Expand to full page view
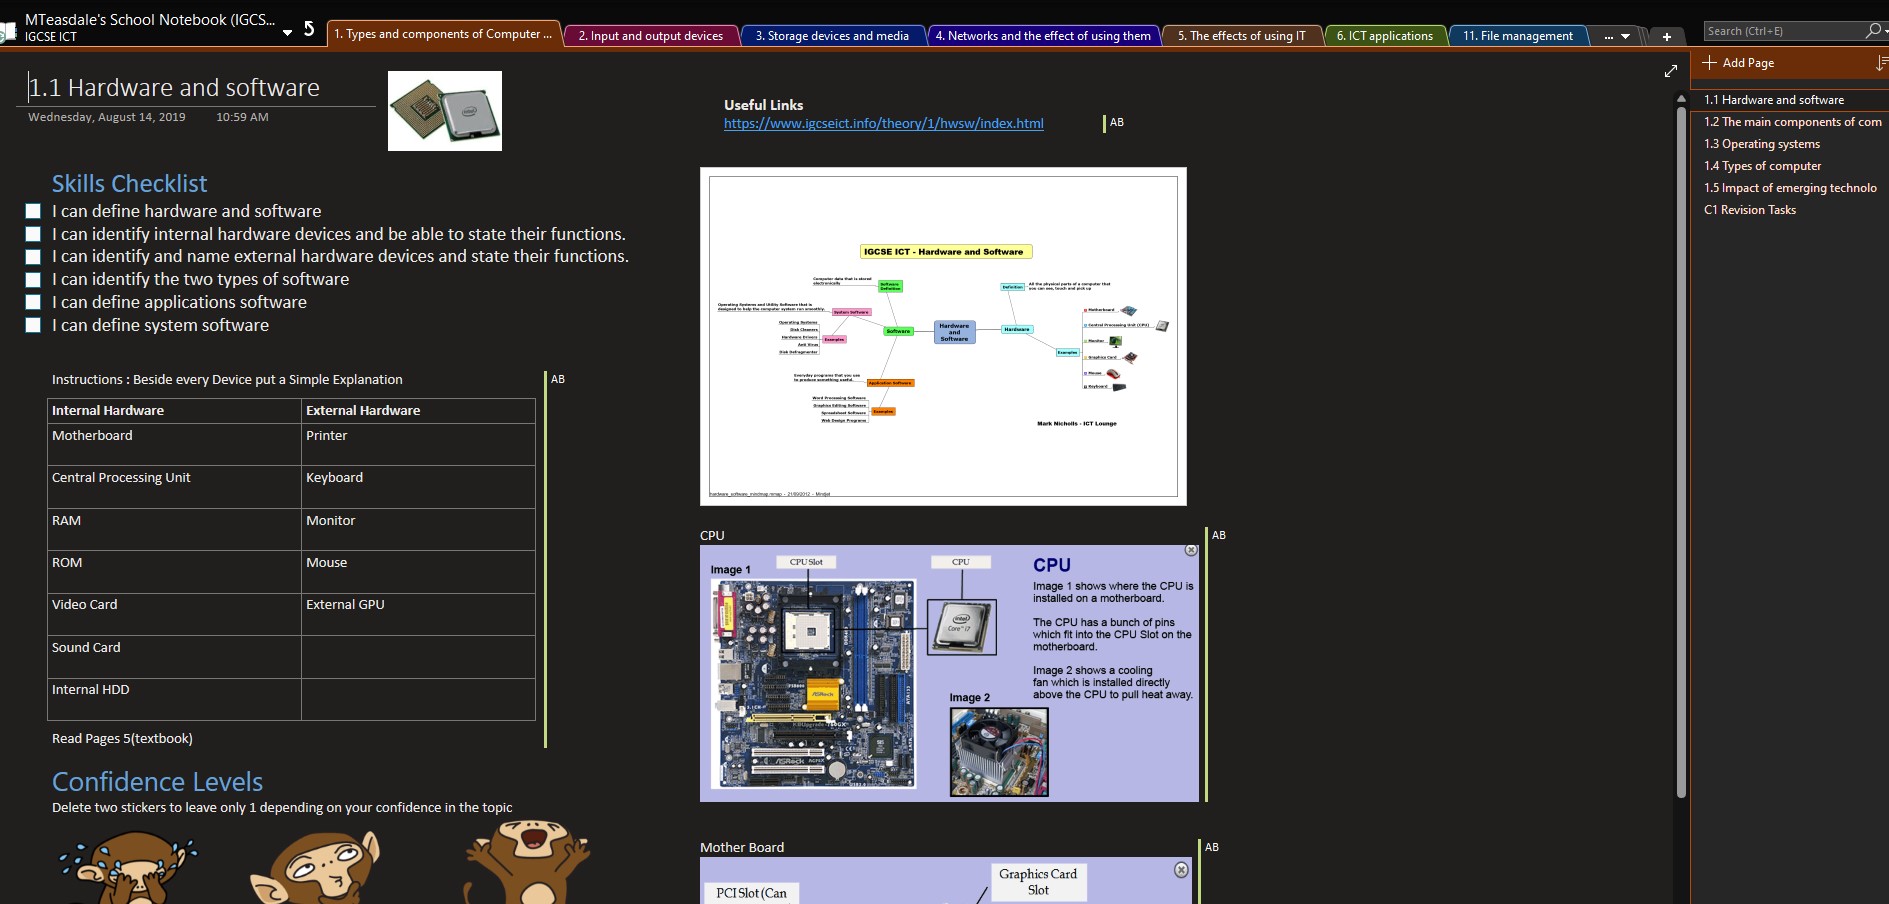This screenshot has width=1889, height=904. tap(1670, 71)
